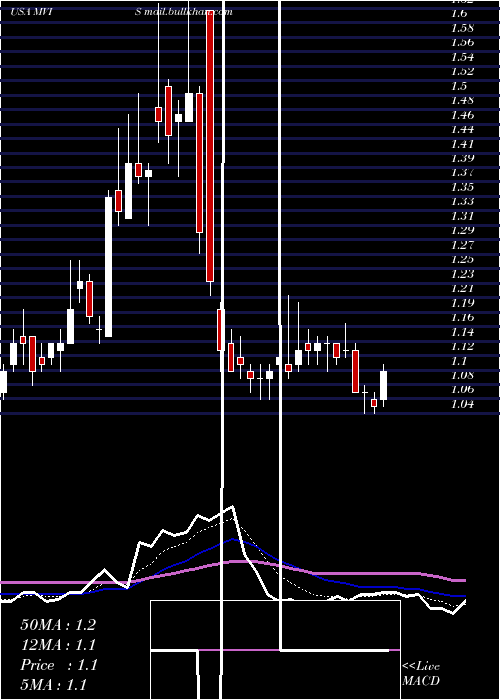The image size is (500, 700).
Task: Click the 1.58 price axis label
Action: pos(462,28)
